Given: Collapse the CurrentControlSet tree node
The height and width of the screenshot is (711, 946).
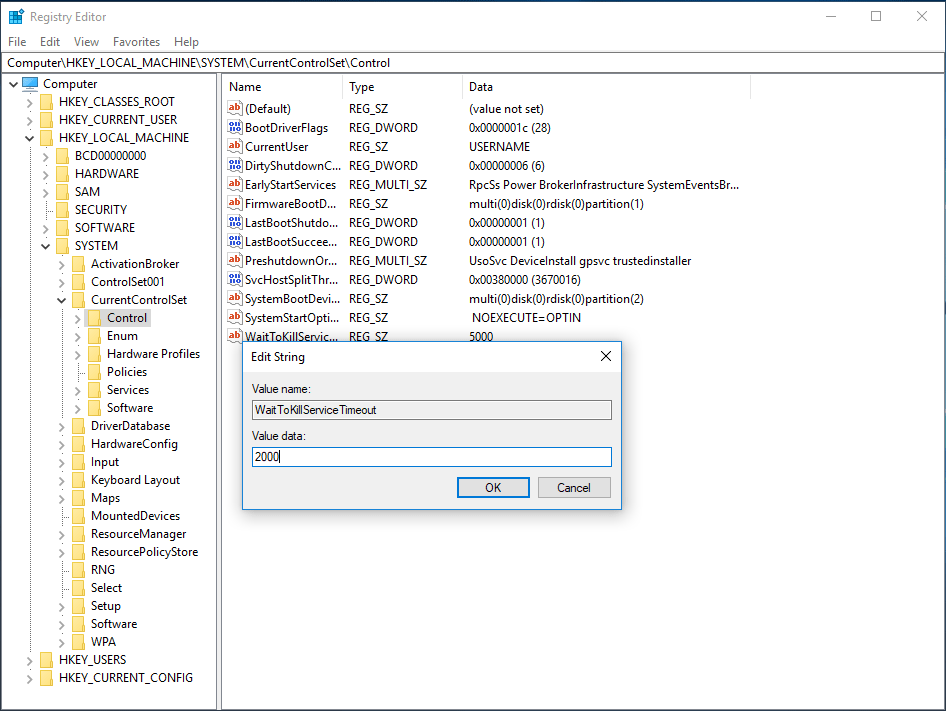Looking at the screenshot, I should [x=61, y=300].
